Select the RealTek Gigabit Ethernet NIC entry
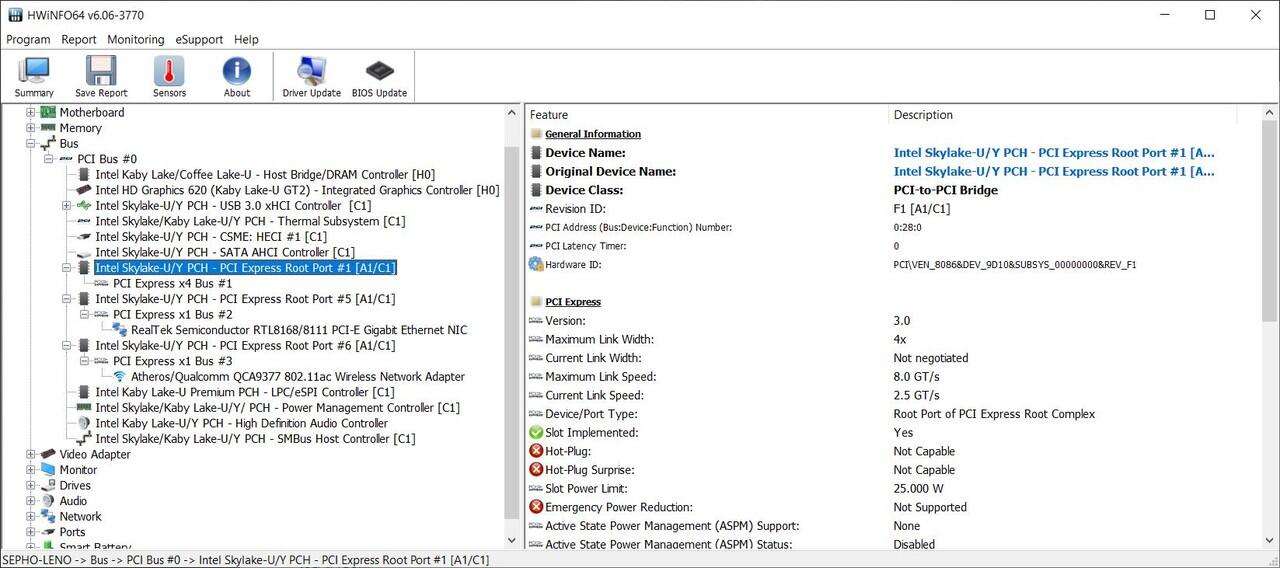This screenshot has height=568, width=1280. pos(298,330)
